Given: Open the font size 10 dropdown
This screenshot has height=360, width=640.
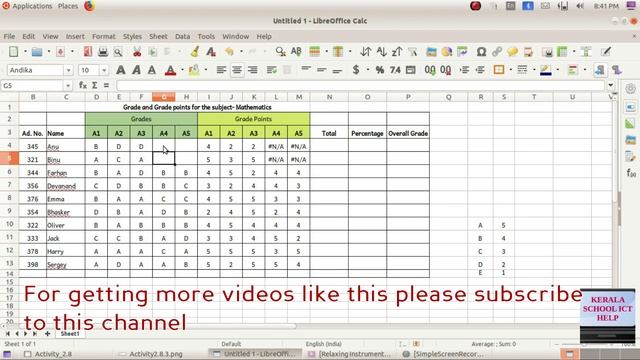Looking at the screenshot, I should [104, 70].
